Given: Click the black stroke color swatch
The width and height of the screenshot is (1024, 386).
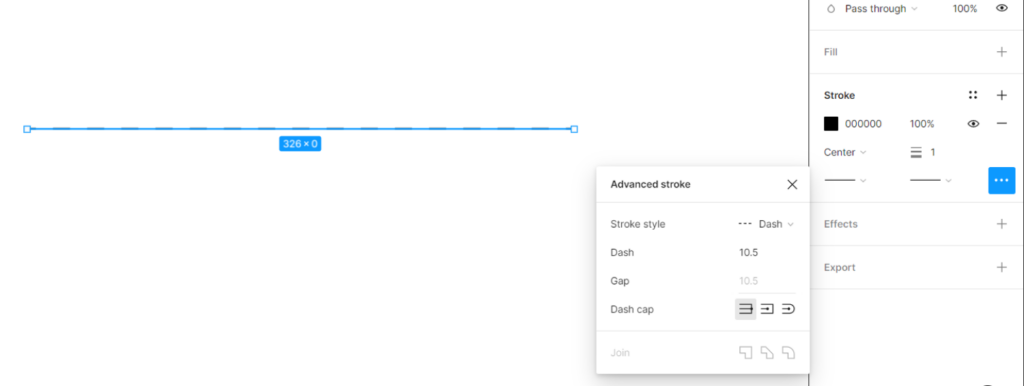Looking at the screenshot, I should coord(831,123).
